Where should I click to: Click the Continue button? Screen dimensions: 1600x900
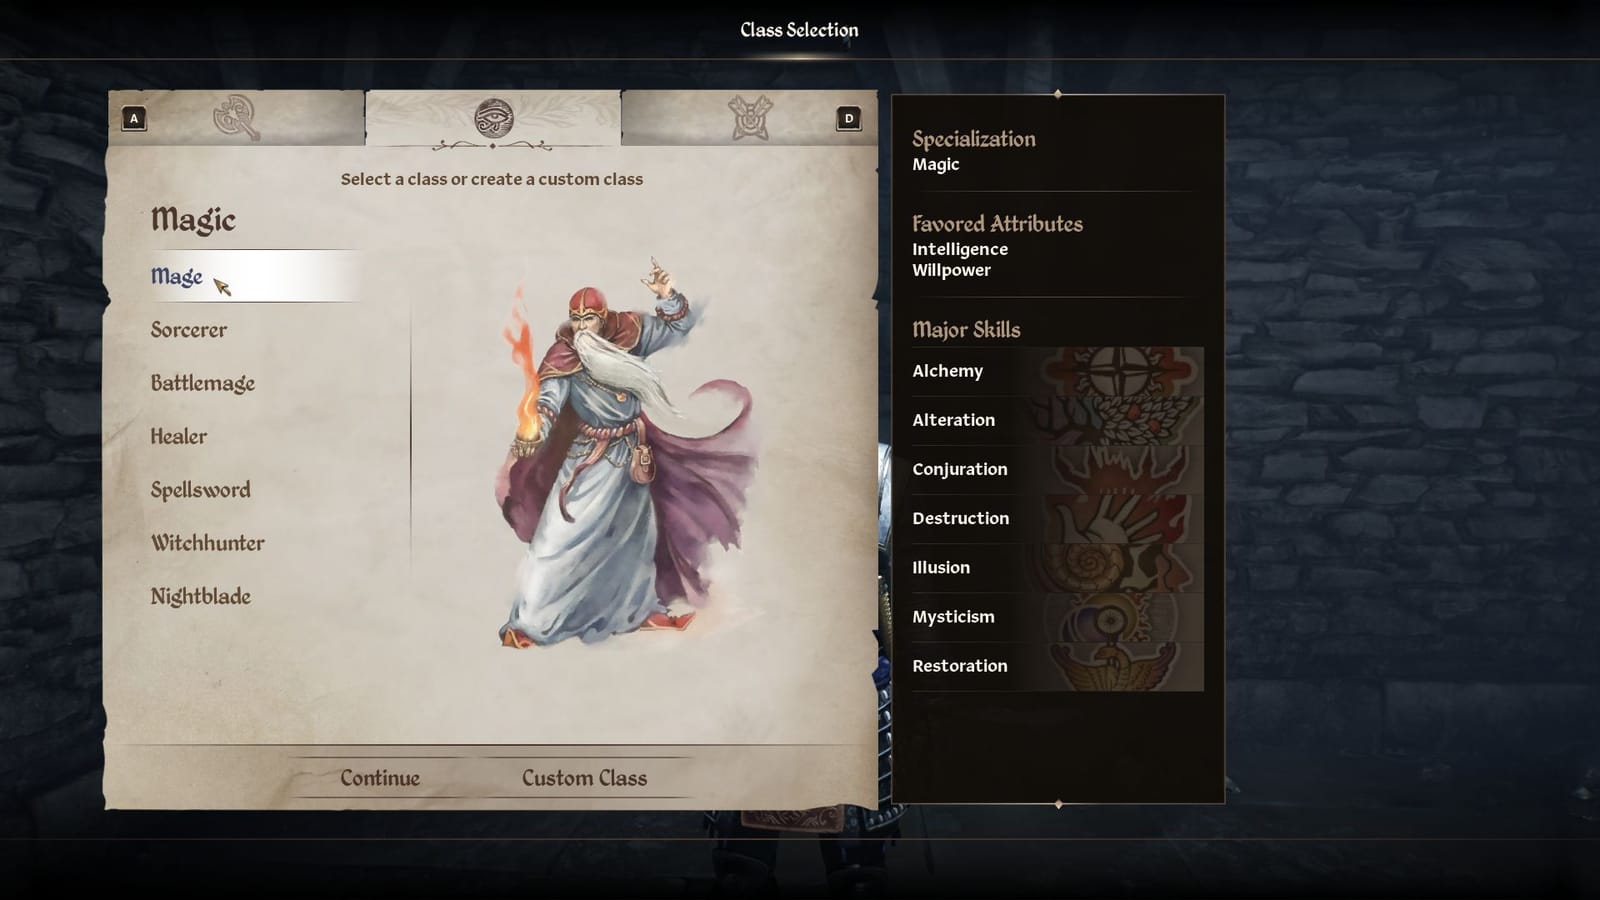pyautogui.click(x=380, y=778)
